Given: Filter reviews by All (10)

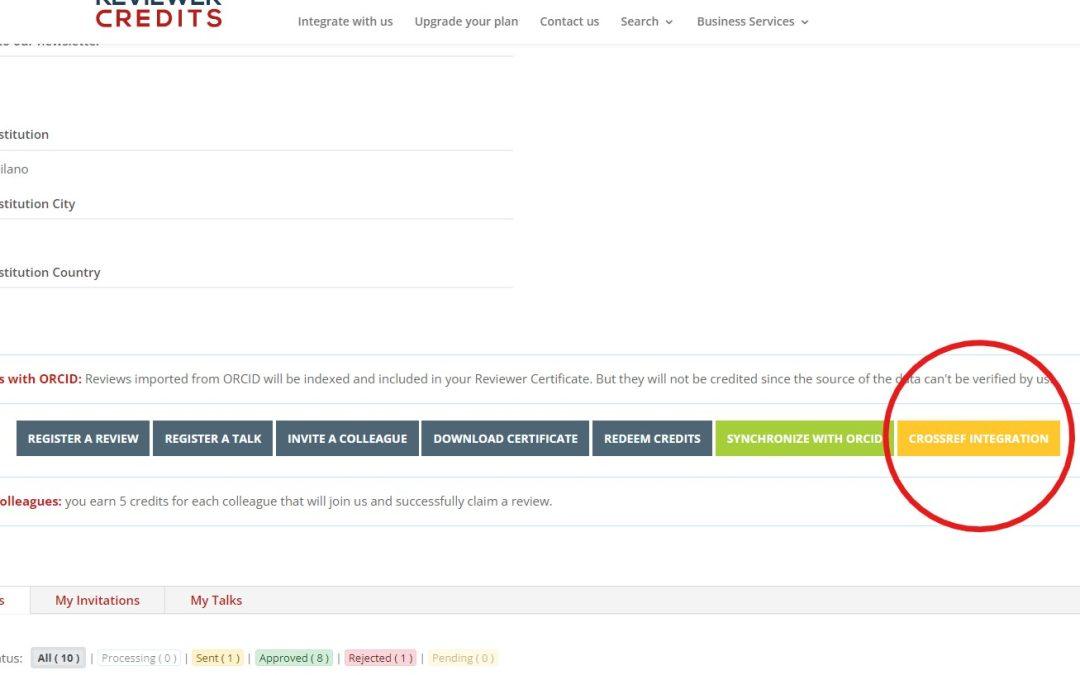Looking at the screenshot, I should click(58, 658).
